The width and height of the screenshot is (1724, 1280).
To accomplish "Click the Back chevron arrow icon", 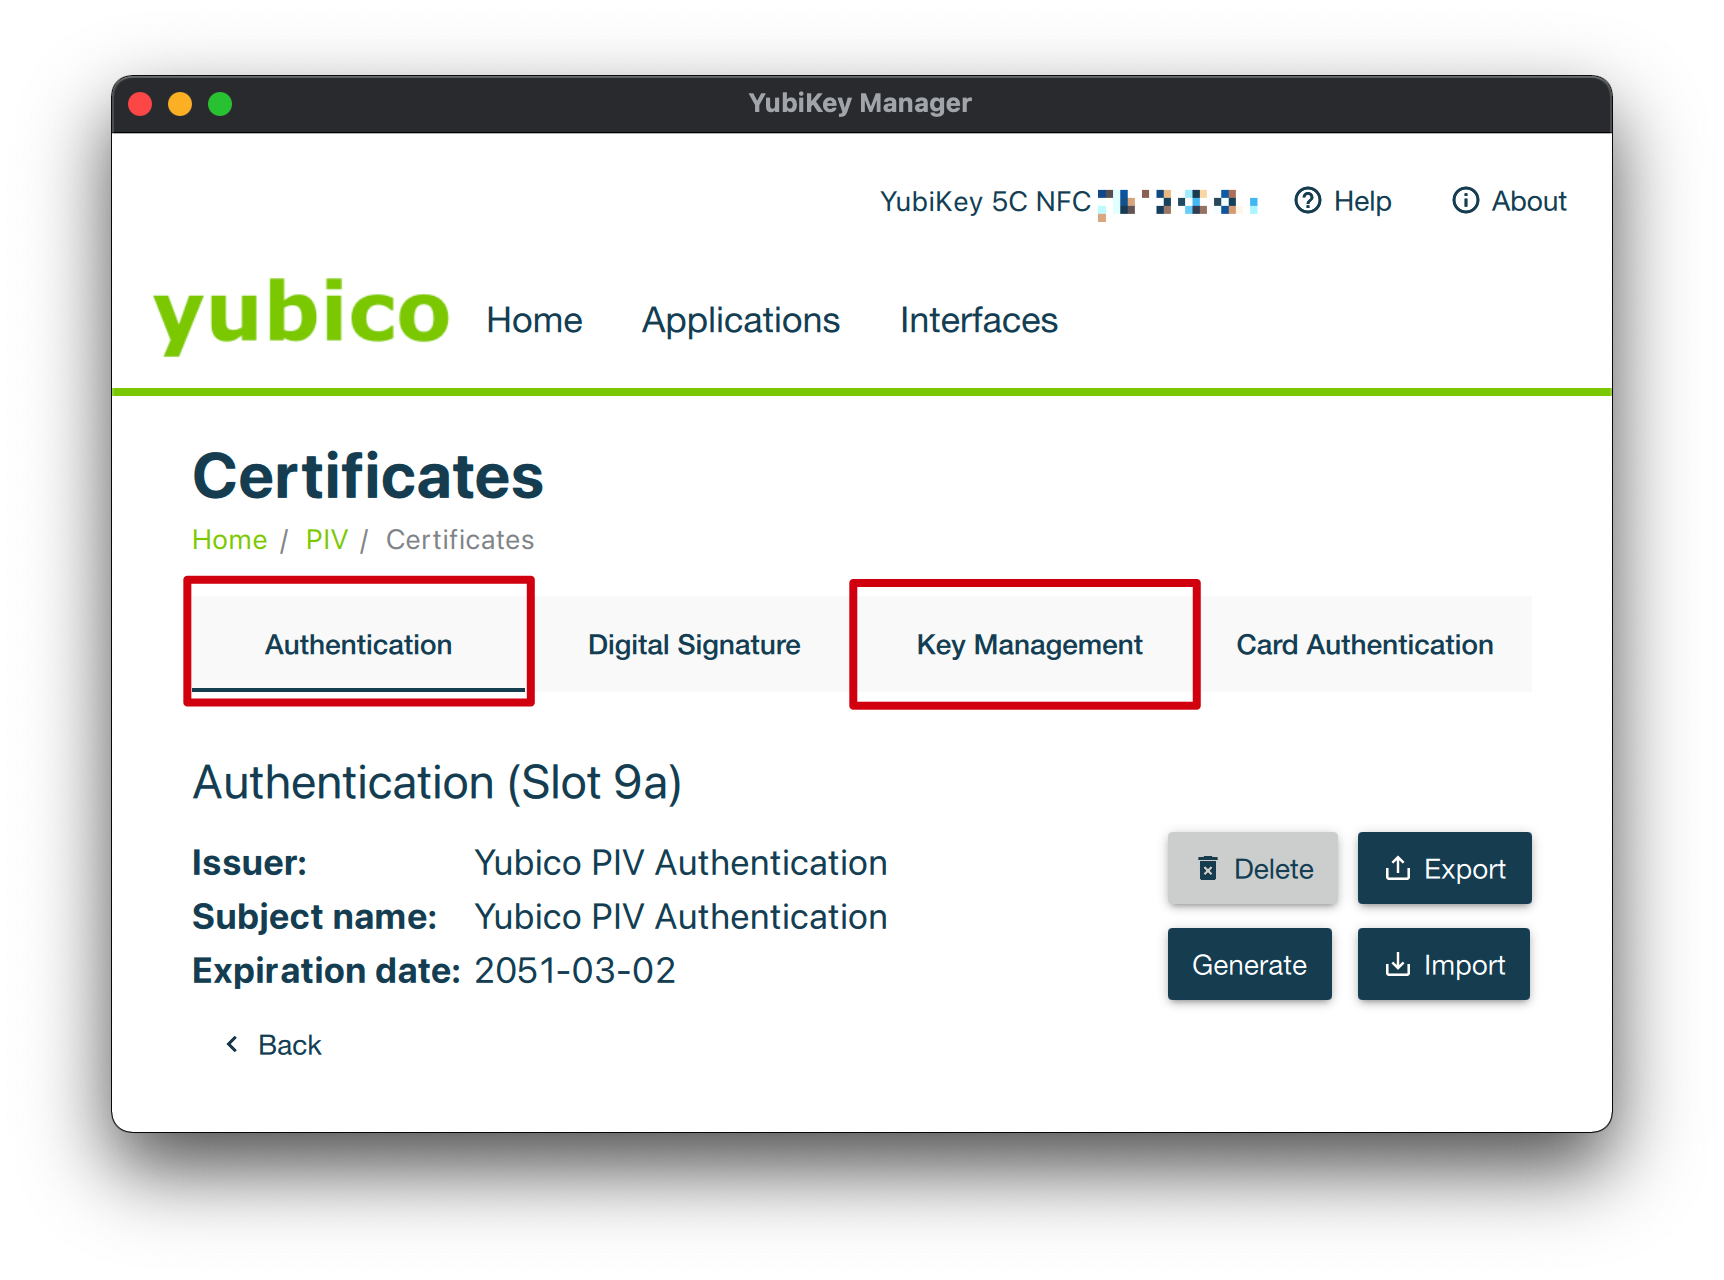I will [232, 1044].
